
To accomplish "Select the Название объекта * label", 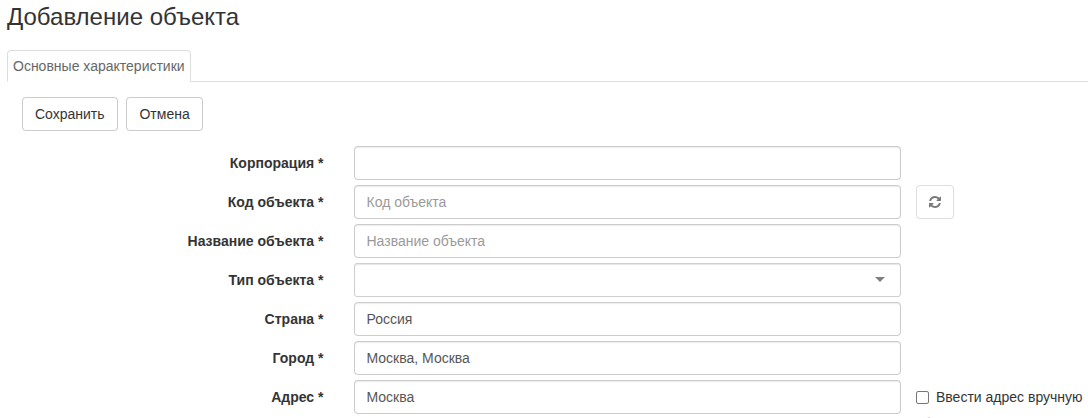I will tap(255, 241).
